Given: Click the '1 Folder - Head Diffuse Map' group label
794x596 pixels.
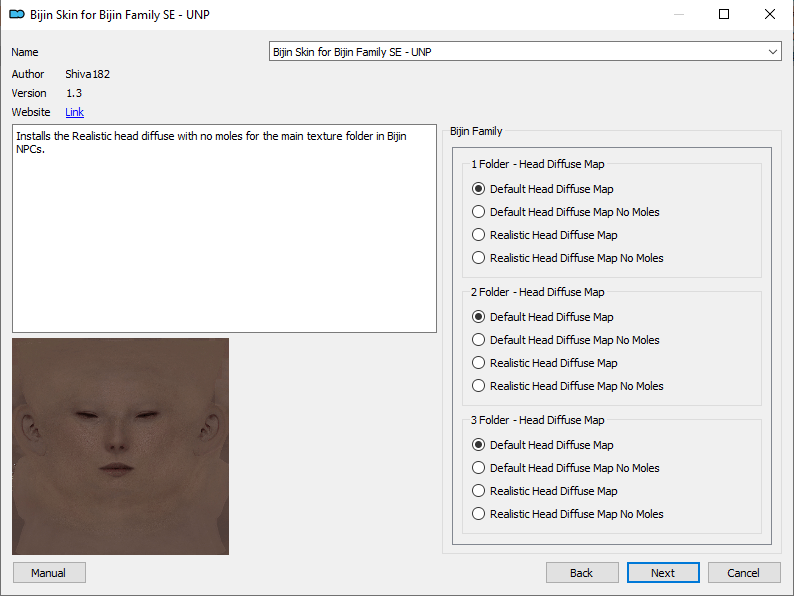Looking at the screenshot, I should 538,164.
